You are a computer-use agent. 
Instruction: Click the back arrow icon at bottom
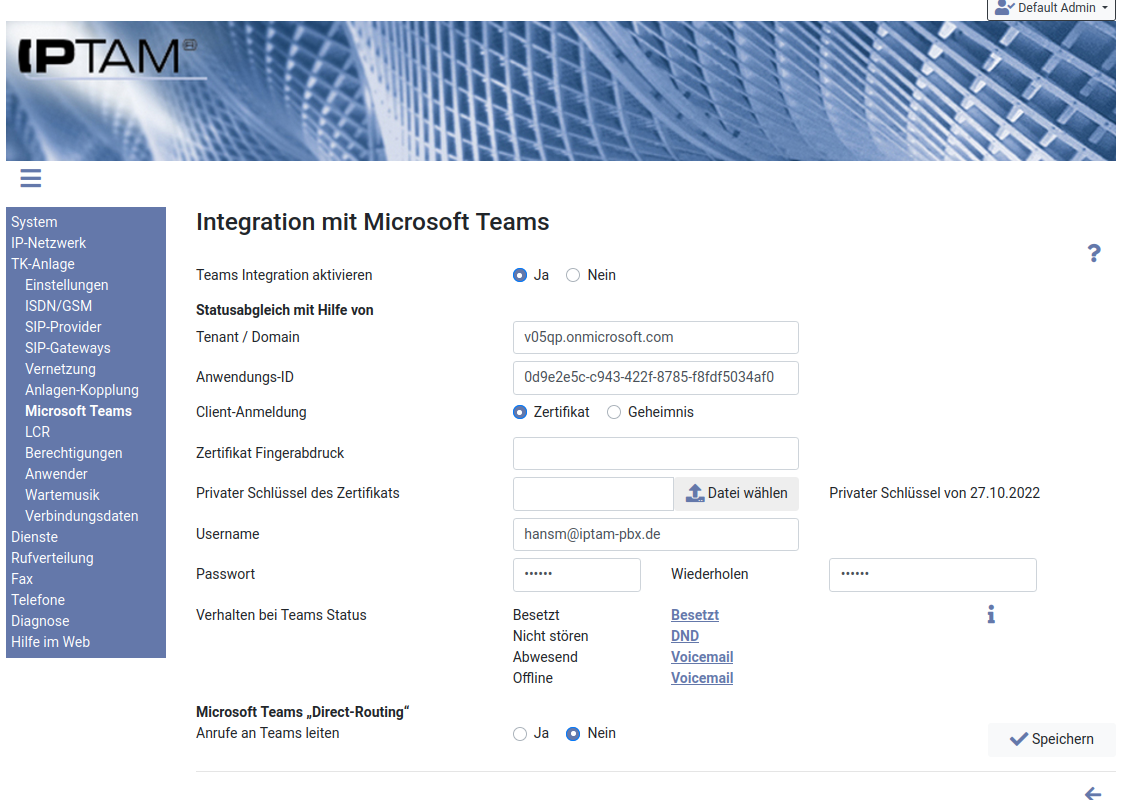tap(1093, 793)
